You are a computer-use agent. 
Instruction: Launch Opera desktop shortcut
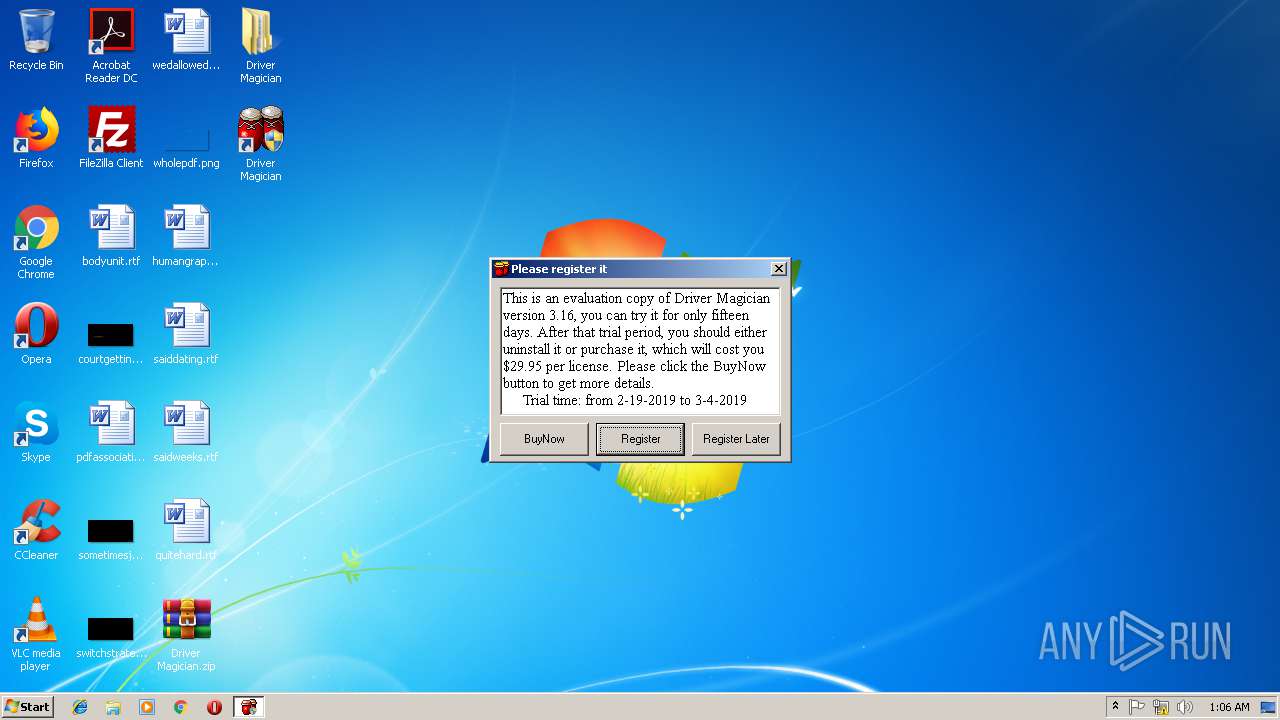36,334
